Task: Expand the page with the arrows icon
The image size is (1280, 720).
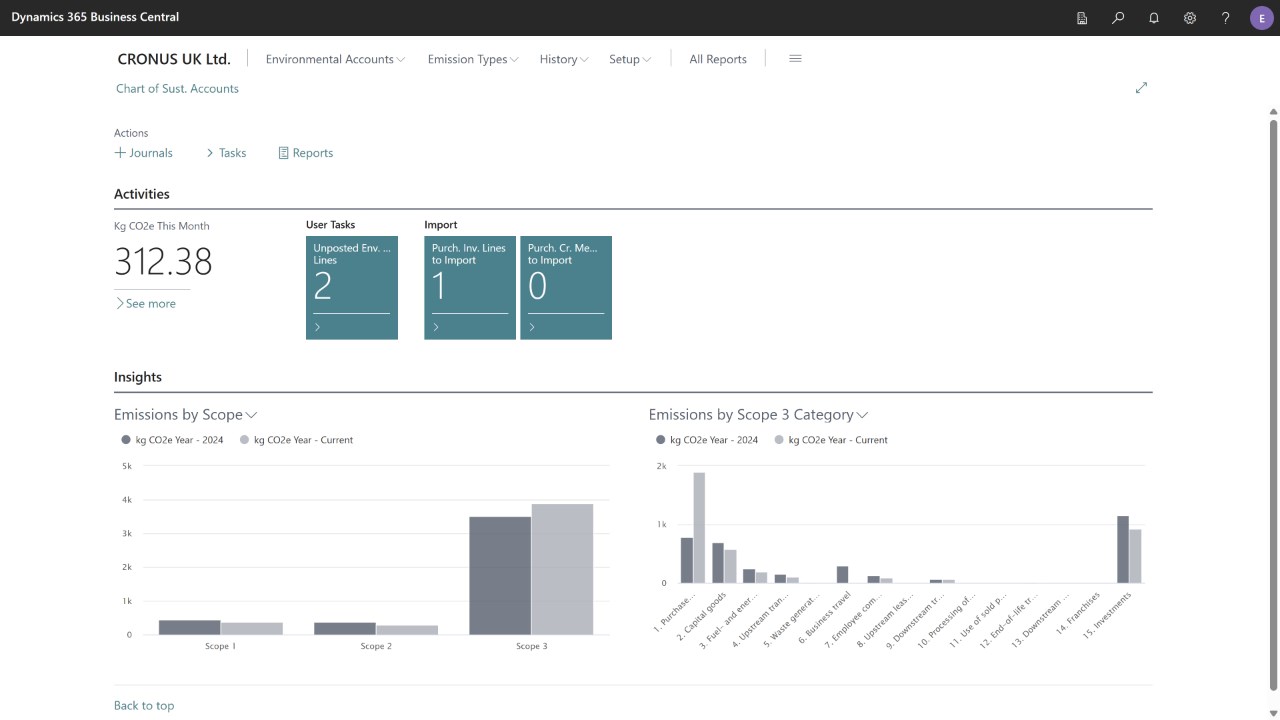Action: tap(1141, 88)
